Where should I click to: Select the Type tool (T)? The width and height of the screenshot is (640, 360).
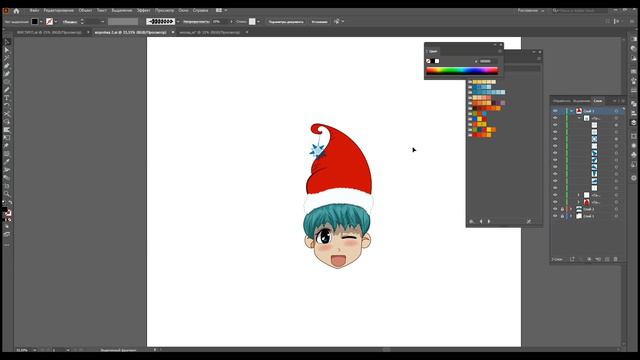[x=7, y=98]
